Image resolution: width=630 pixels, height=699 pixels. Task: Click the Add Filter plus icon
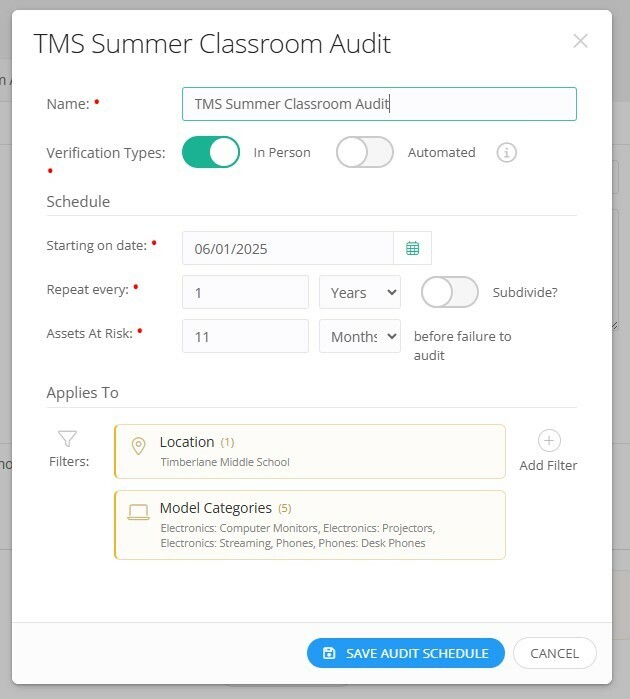point(549,441)
